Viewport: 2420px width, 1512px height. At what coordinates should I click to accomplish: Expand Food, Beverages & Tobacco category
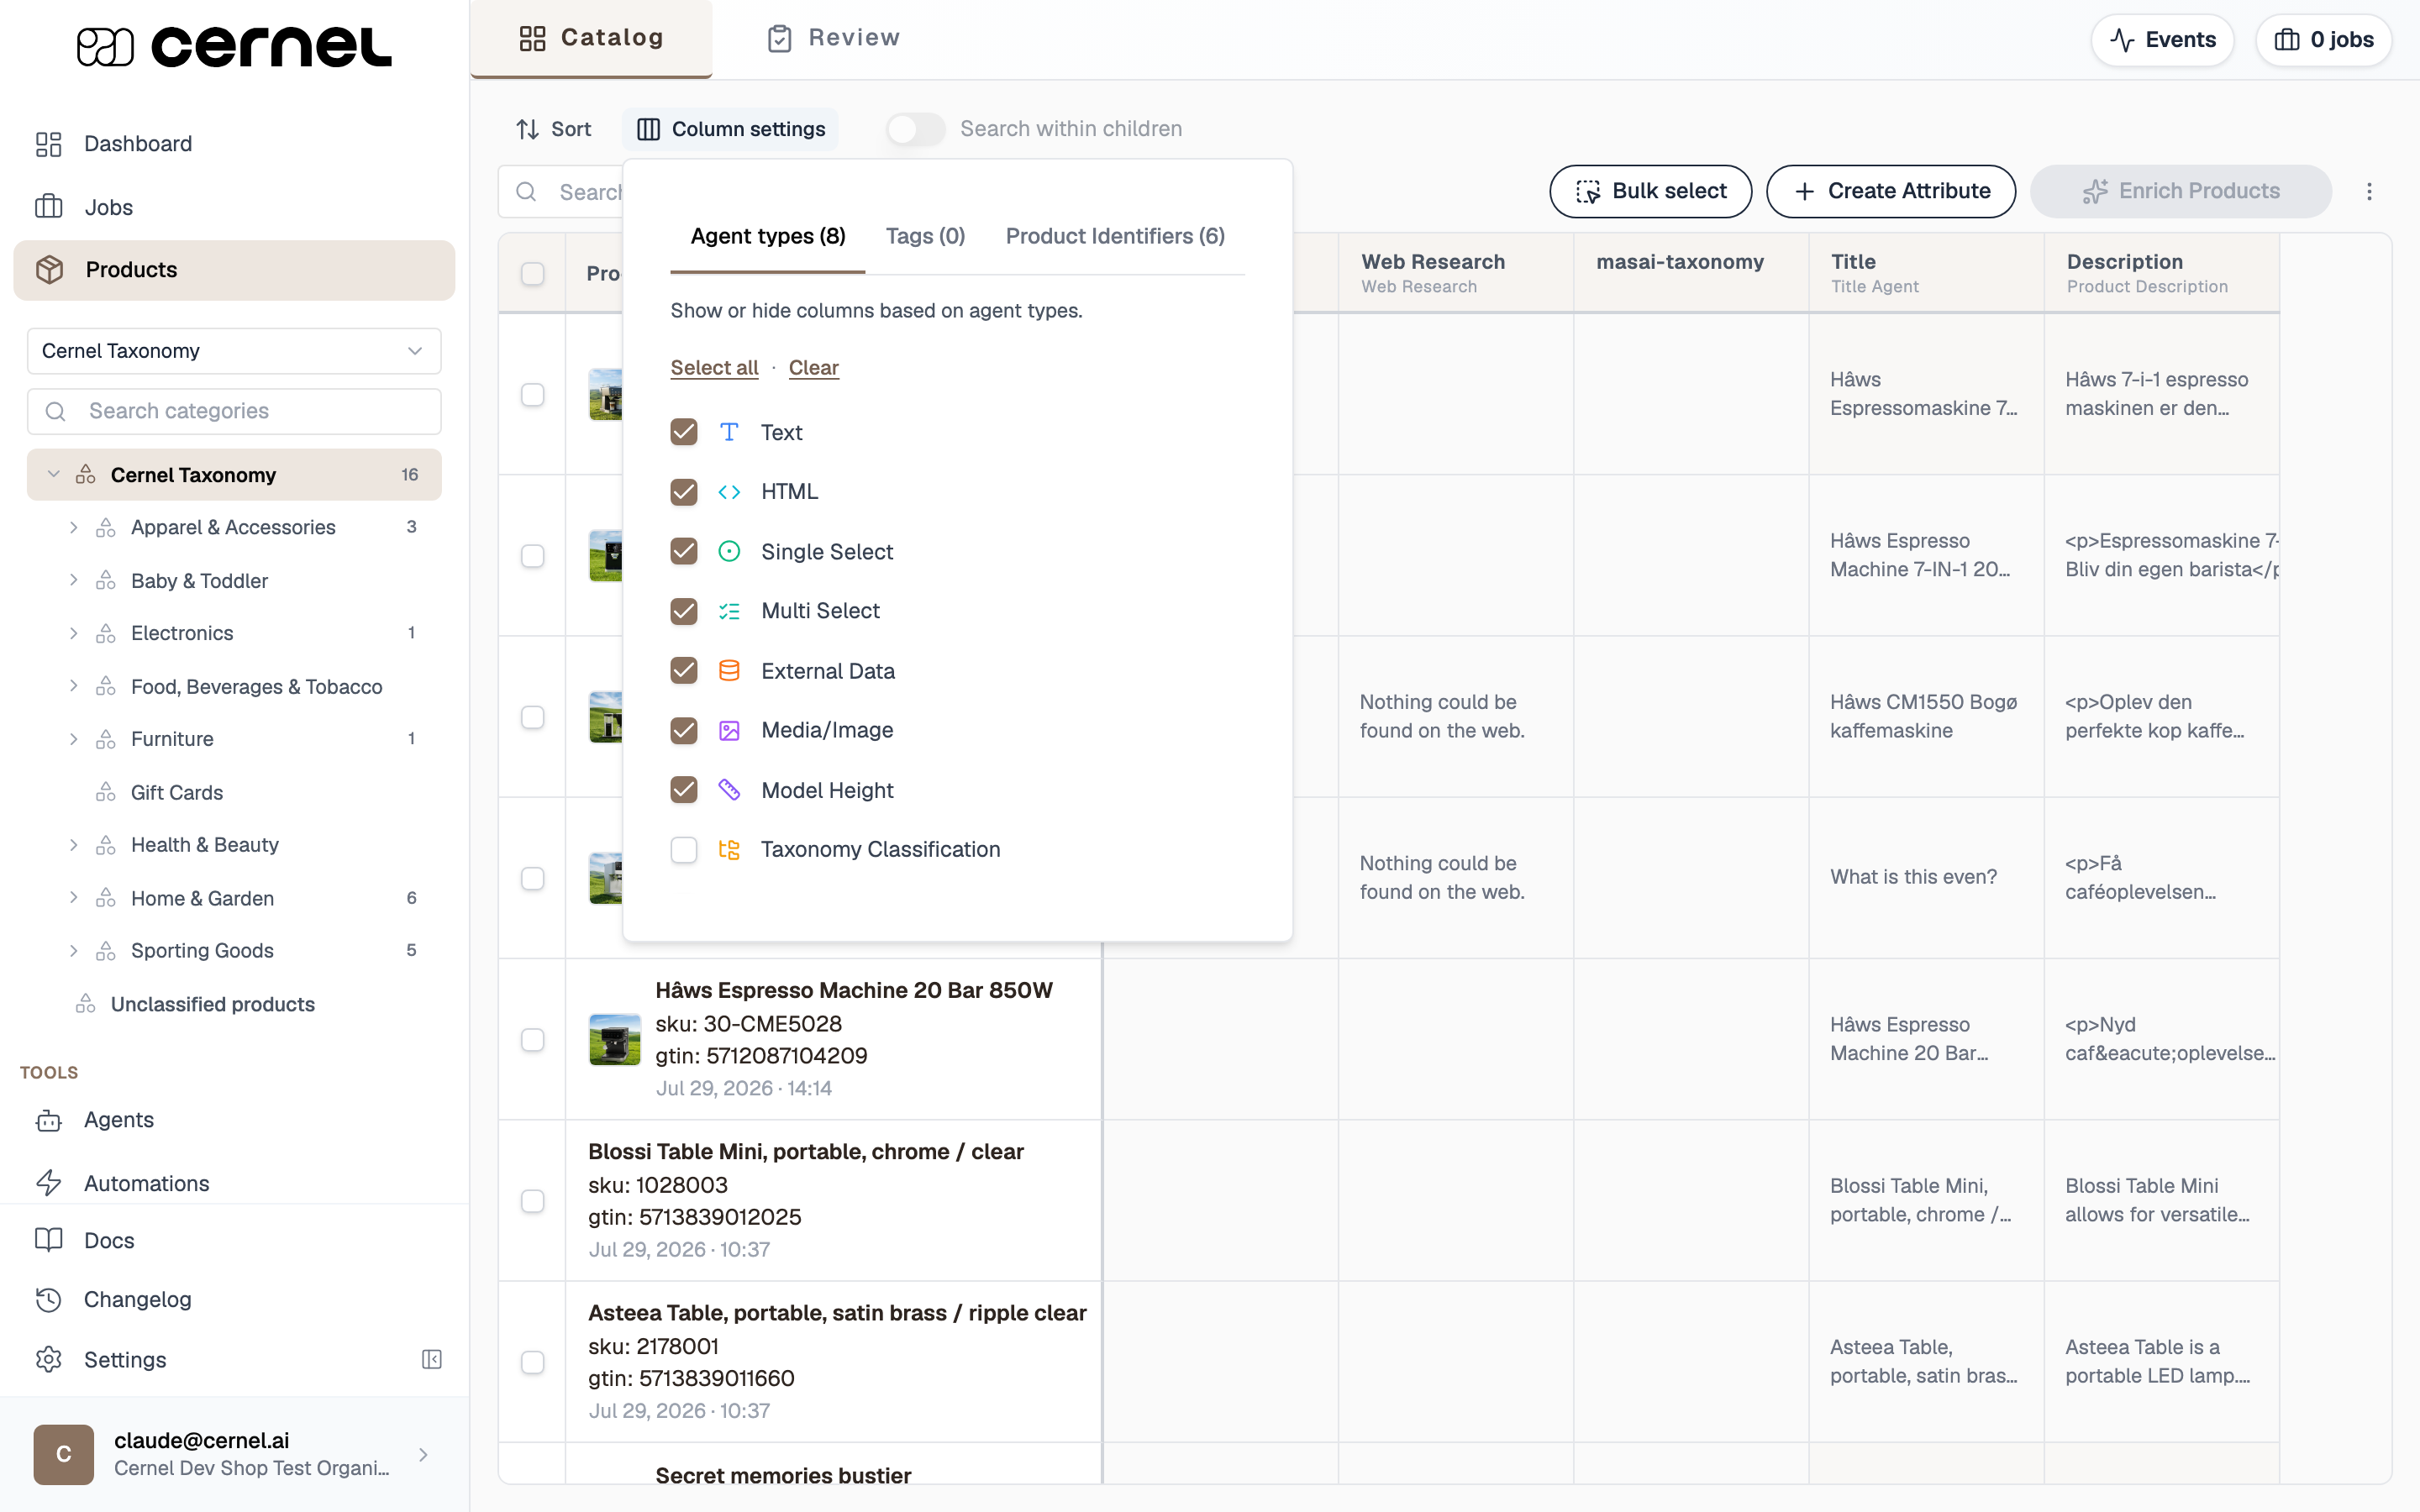(73, 686)
